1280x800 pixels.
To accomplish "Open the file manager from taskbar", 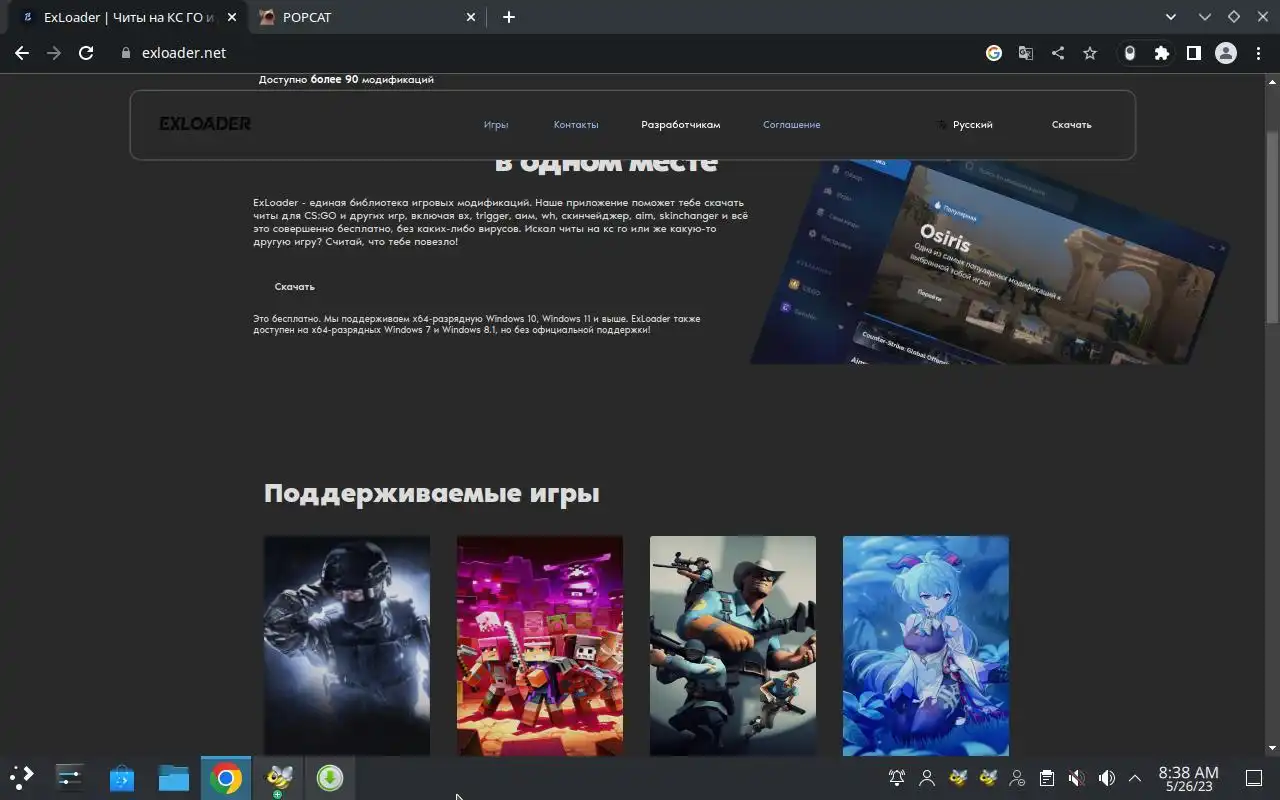I will coord(174,777).
